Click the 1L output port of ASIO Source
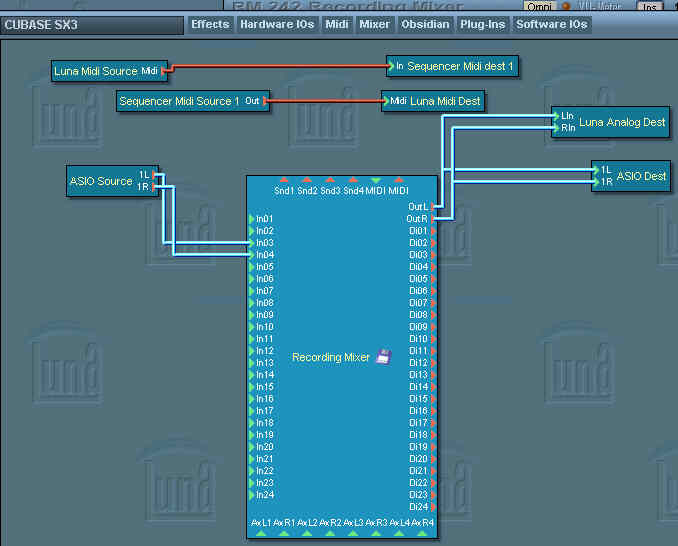 (x=155, y=175)
